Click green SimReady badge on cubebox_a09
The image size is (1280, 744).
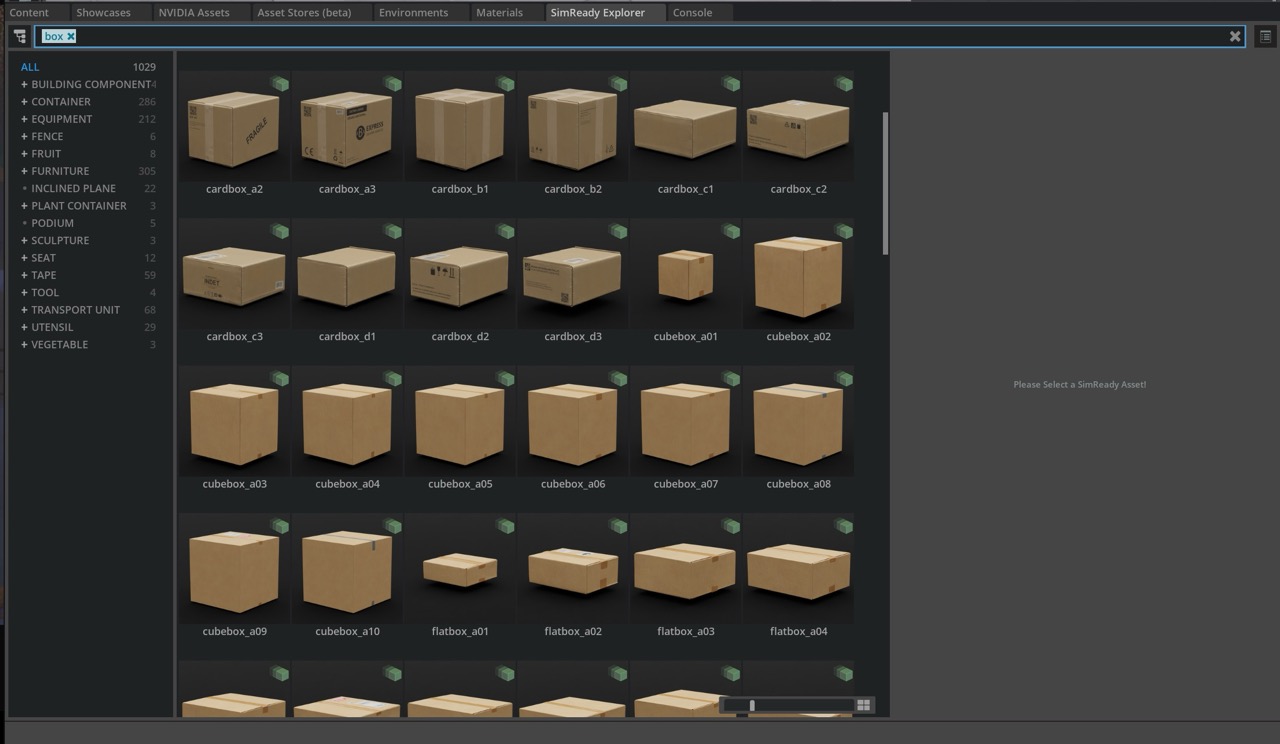pyautogui.click(x=280, y=526)
